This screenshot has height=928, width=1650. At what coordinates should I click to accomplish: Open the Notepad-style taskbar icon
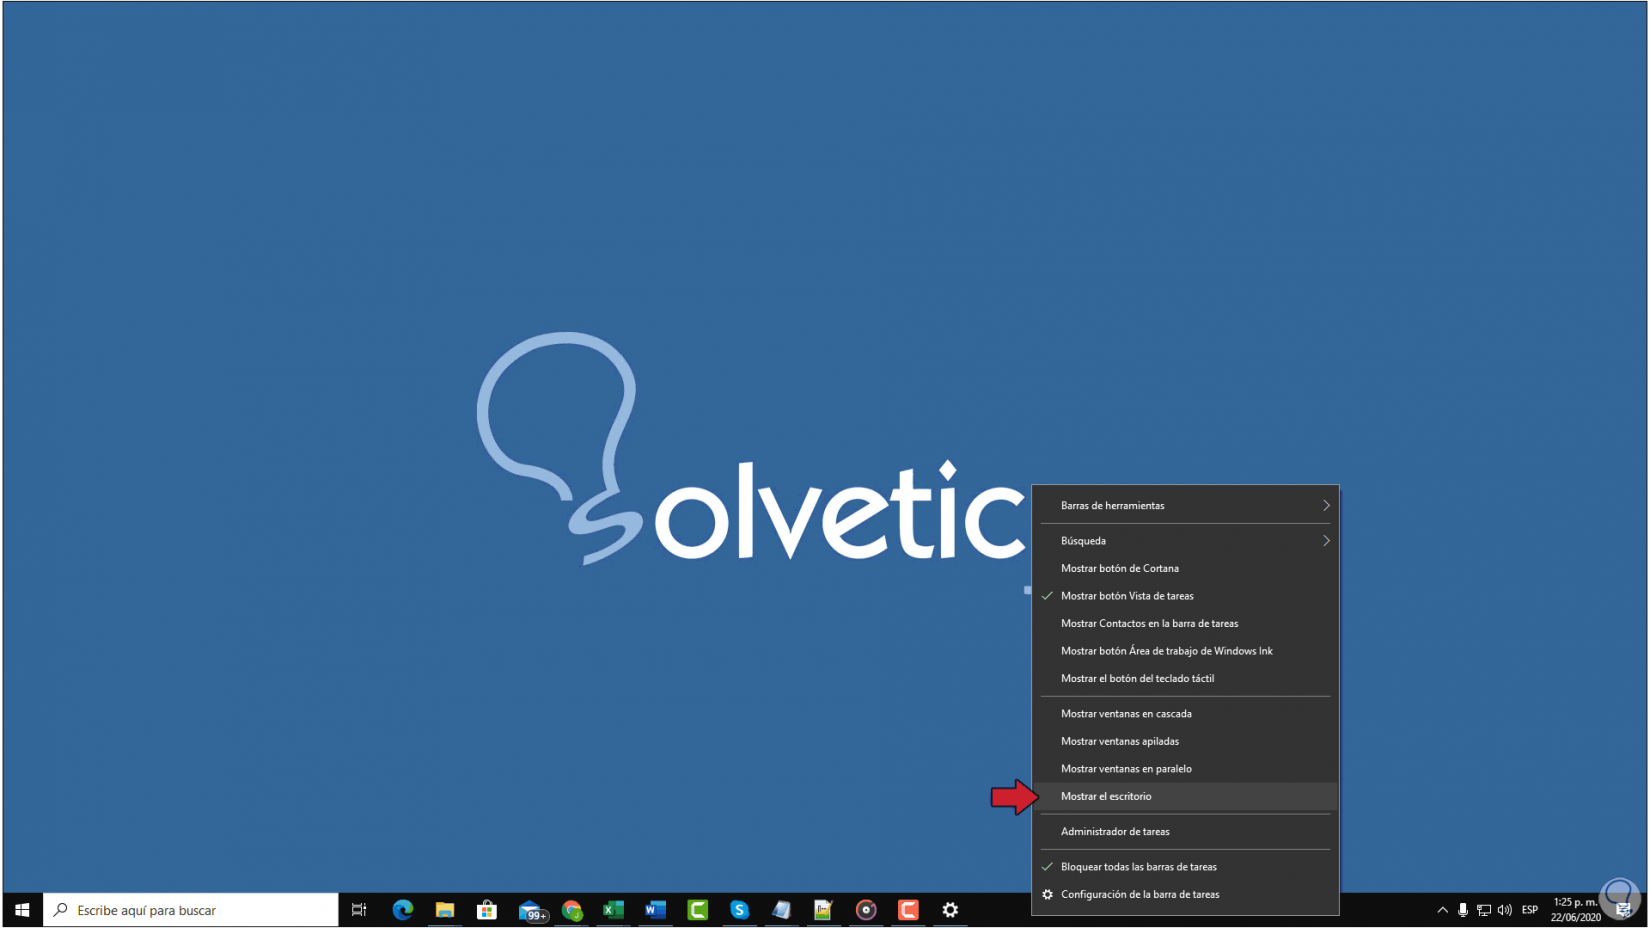click(781, 910)
